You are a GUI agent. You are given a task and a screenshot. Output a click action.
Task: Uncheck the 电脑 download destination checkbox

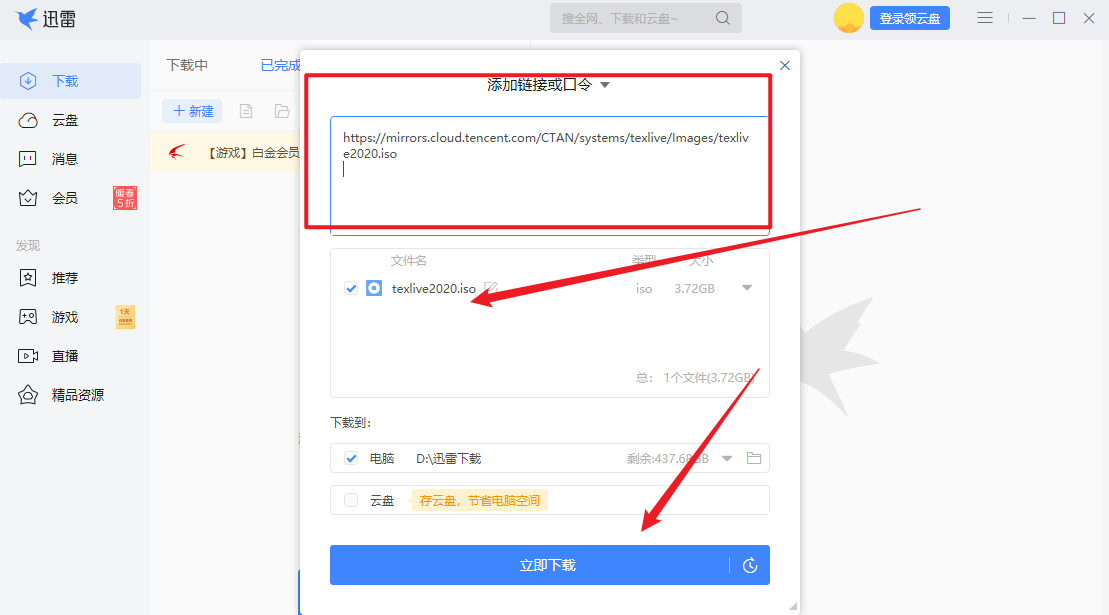click(351, 458)
